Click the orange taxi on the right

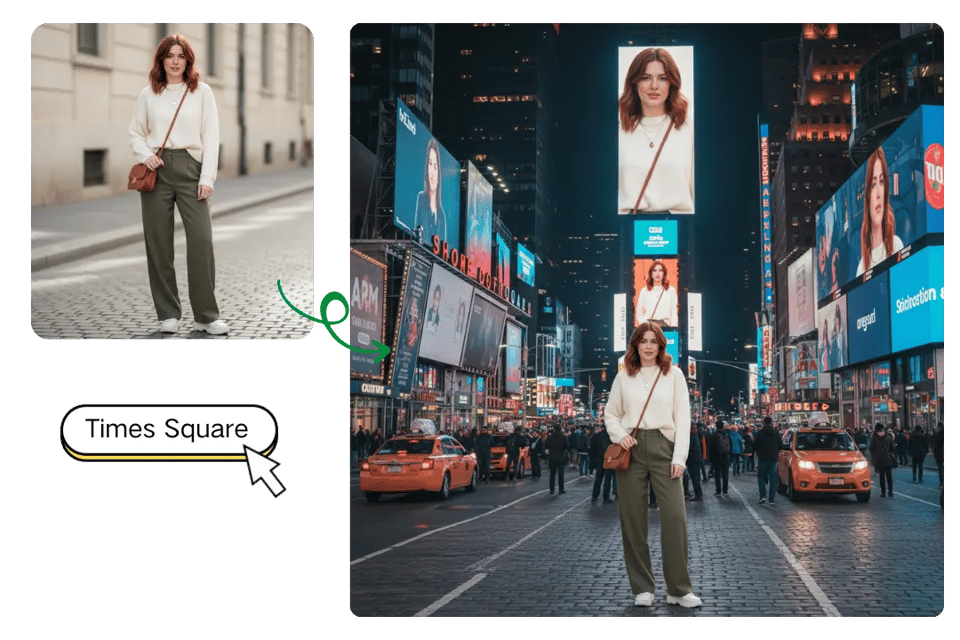822,462
